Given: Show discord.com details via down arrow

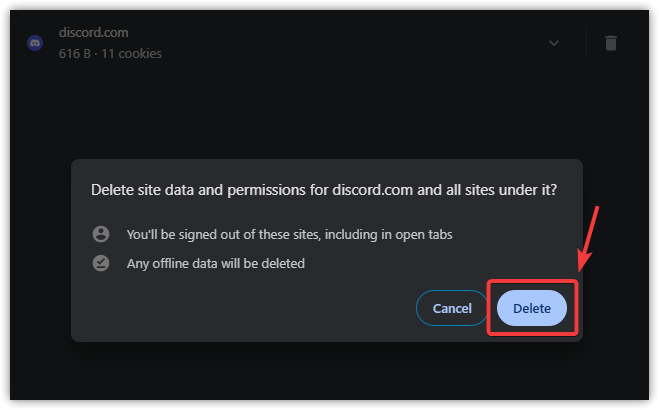Looking at the screenshot, I should point(553,43).
